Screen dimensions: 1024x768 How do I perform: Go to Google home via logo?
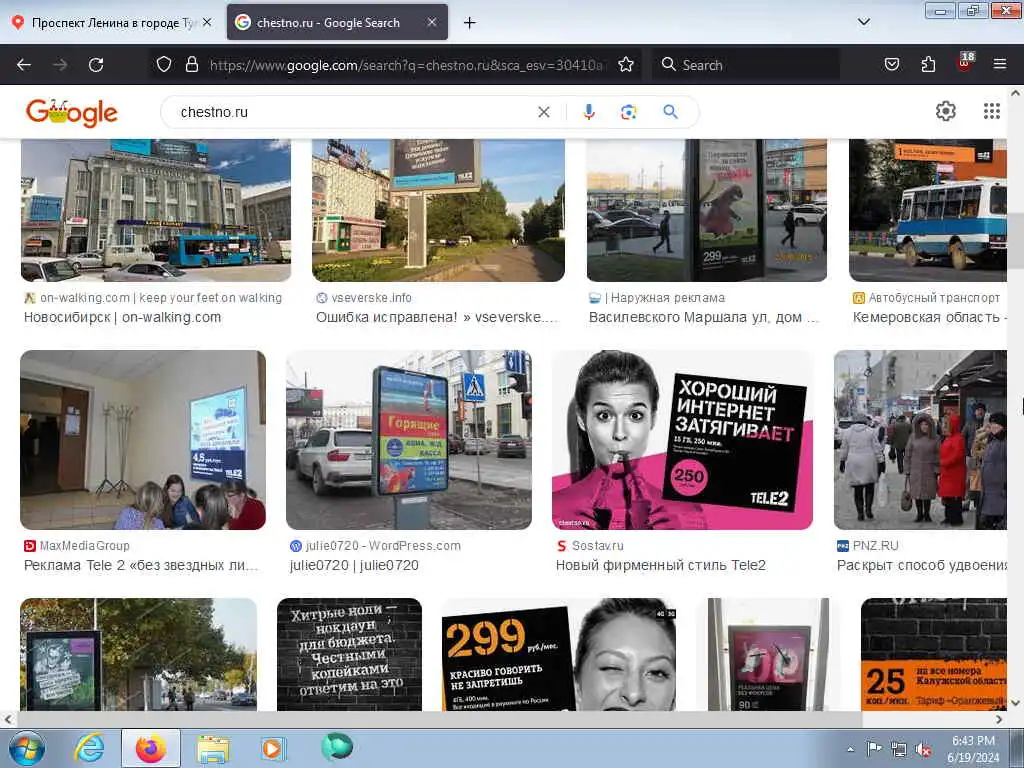click(72, 112)
